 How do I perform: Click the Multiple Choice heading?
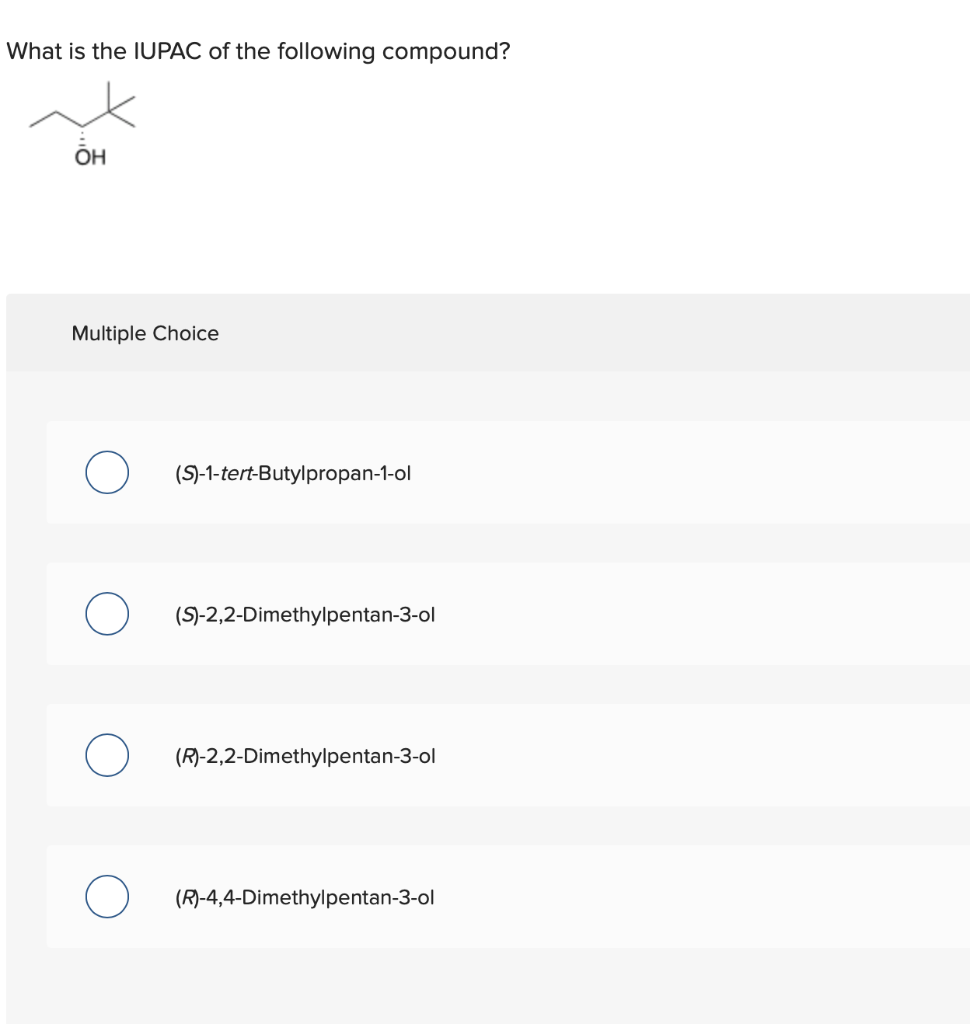[145, 333]
